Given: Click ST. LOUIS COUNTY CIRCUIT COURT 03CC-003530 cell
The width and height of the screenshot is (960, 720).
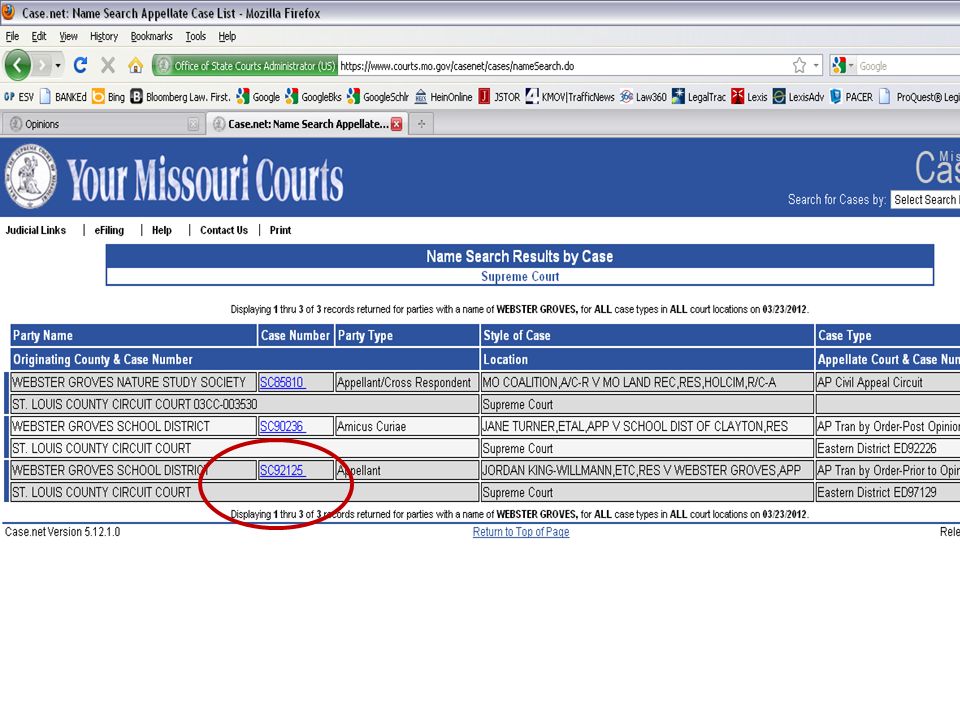Looking at the screenshot, I should tap(245, 405).
